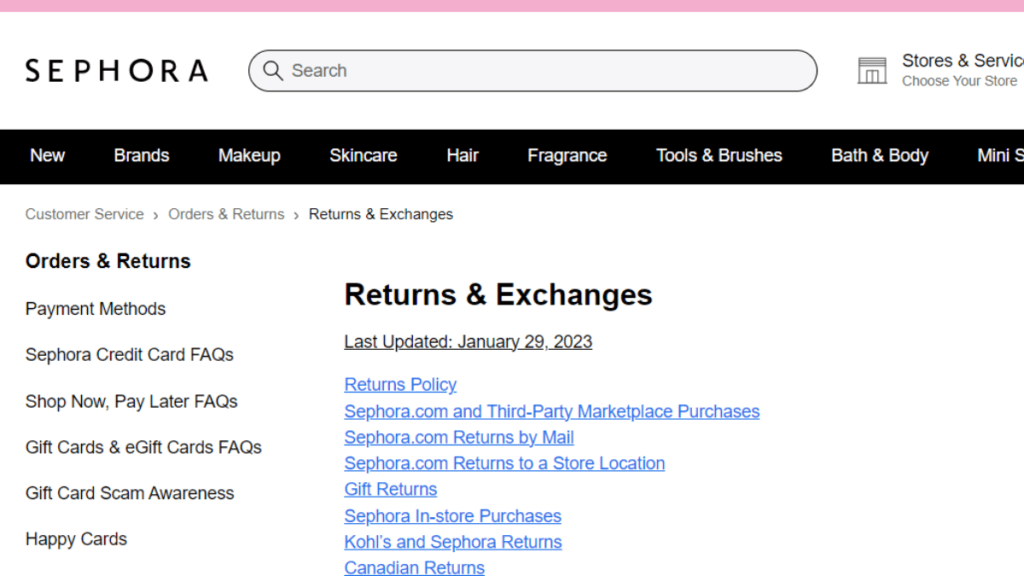Image resolution: width=1024 pixels, height=576 pixels.
Task: View the New arrivals section
Action: [47, 156]
